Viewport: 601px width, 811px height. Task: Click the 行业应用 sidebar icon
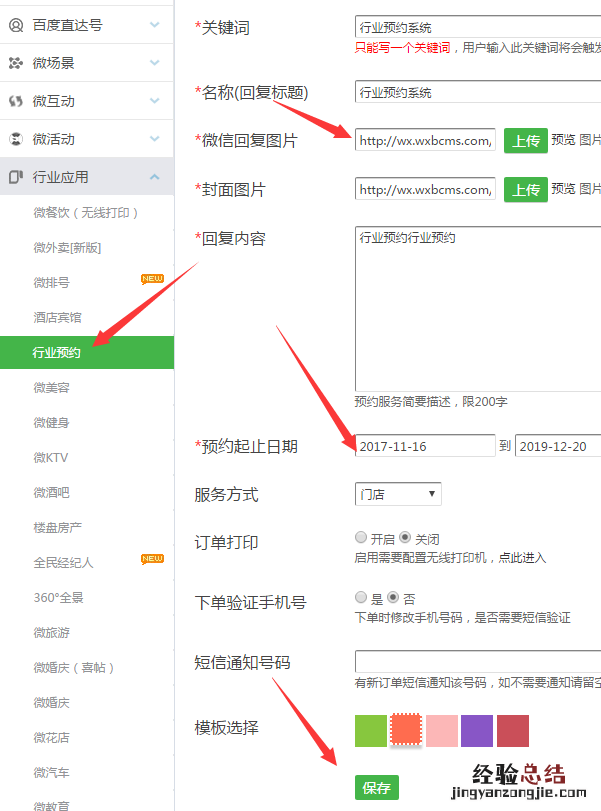16,177
